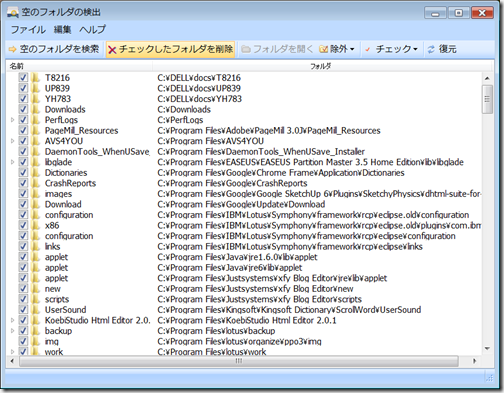Click the CrashReports folder icon
Screen dimensions: 504x393
pyautogui.click(x=36, y=183)
